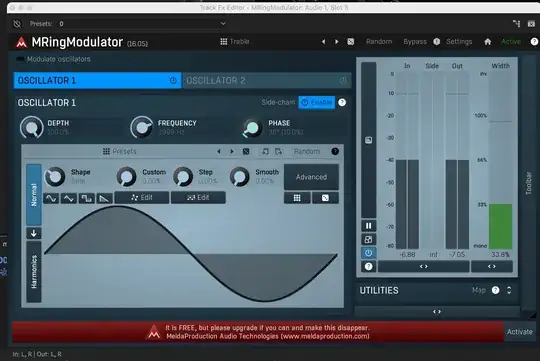
Task: Click Random in the shape panel
Action: tap(307, 152)
